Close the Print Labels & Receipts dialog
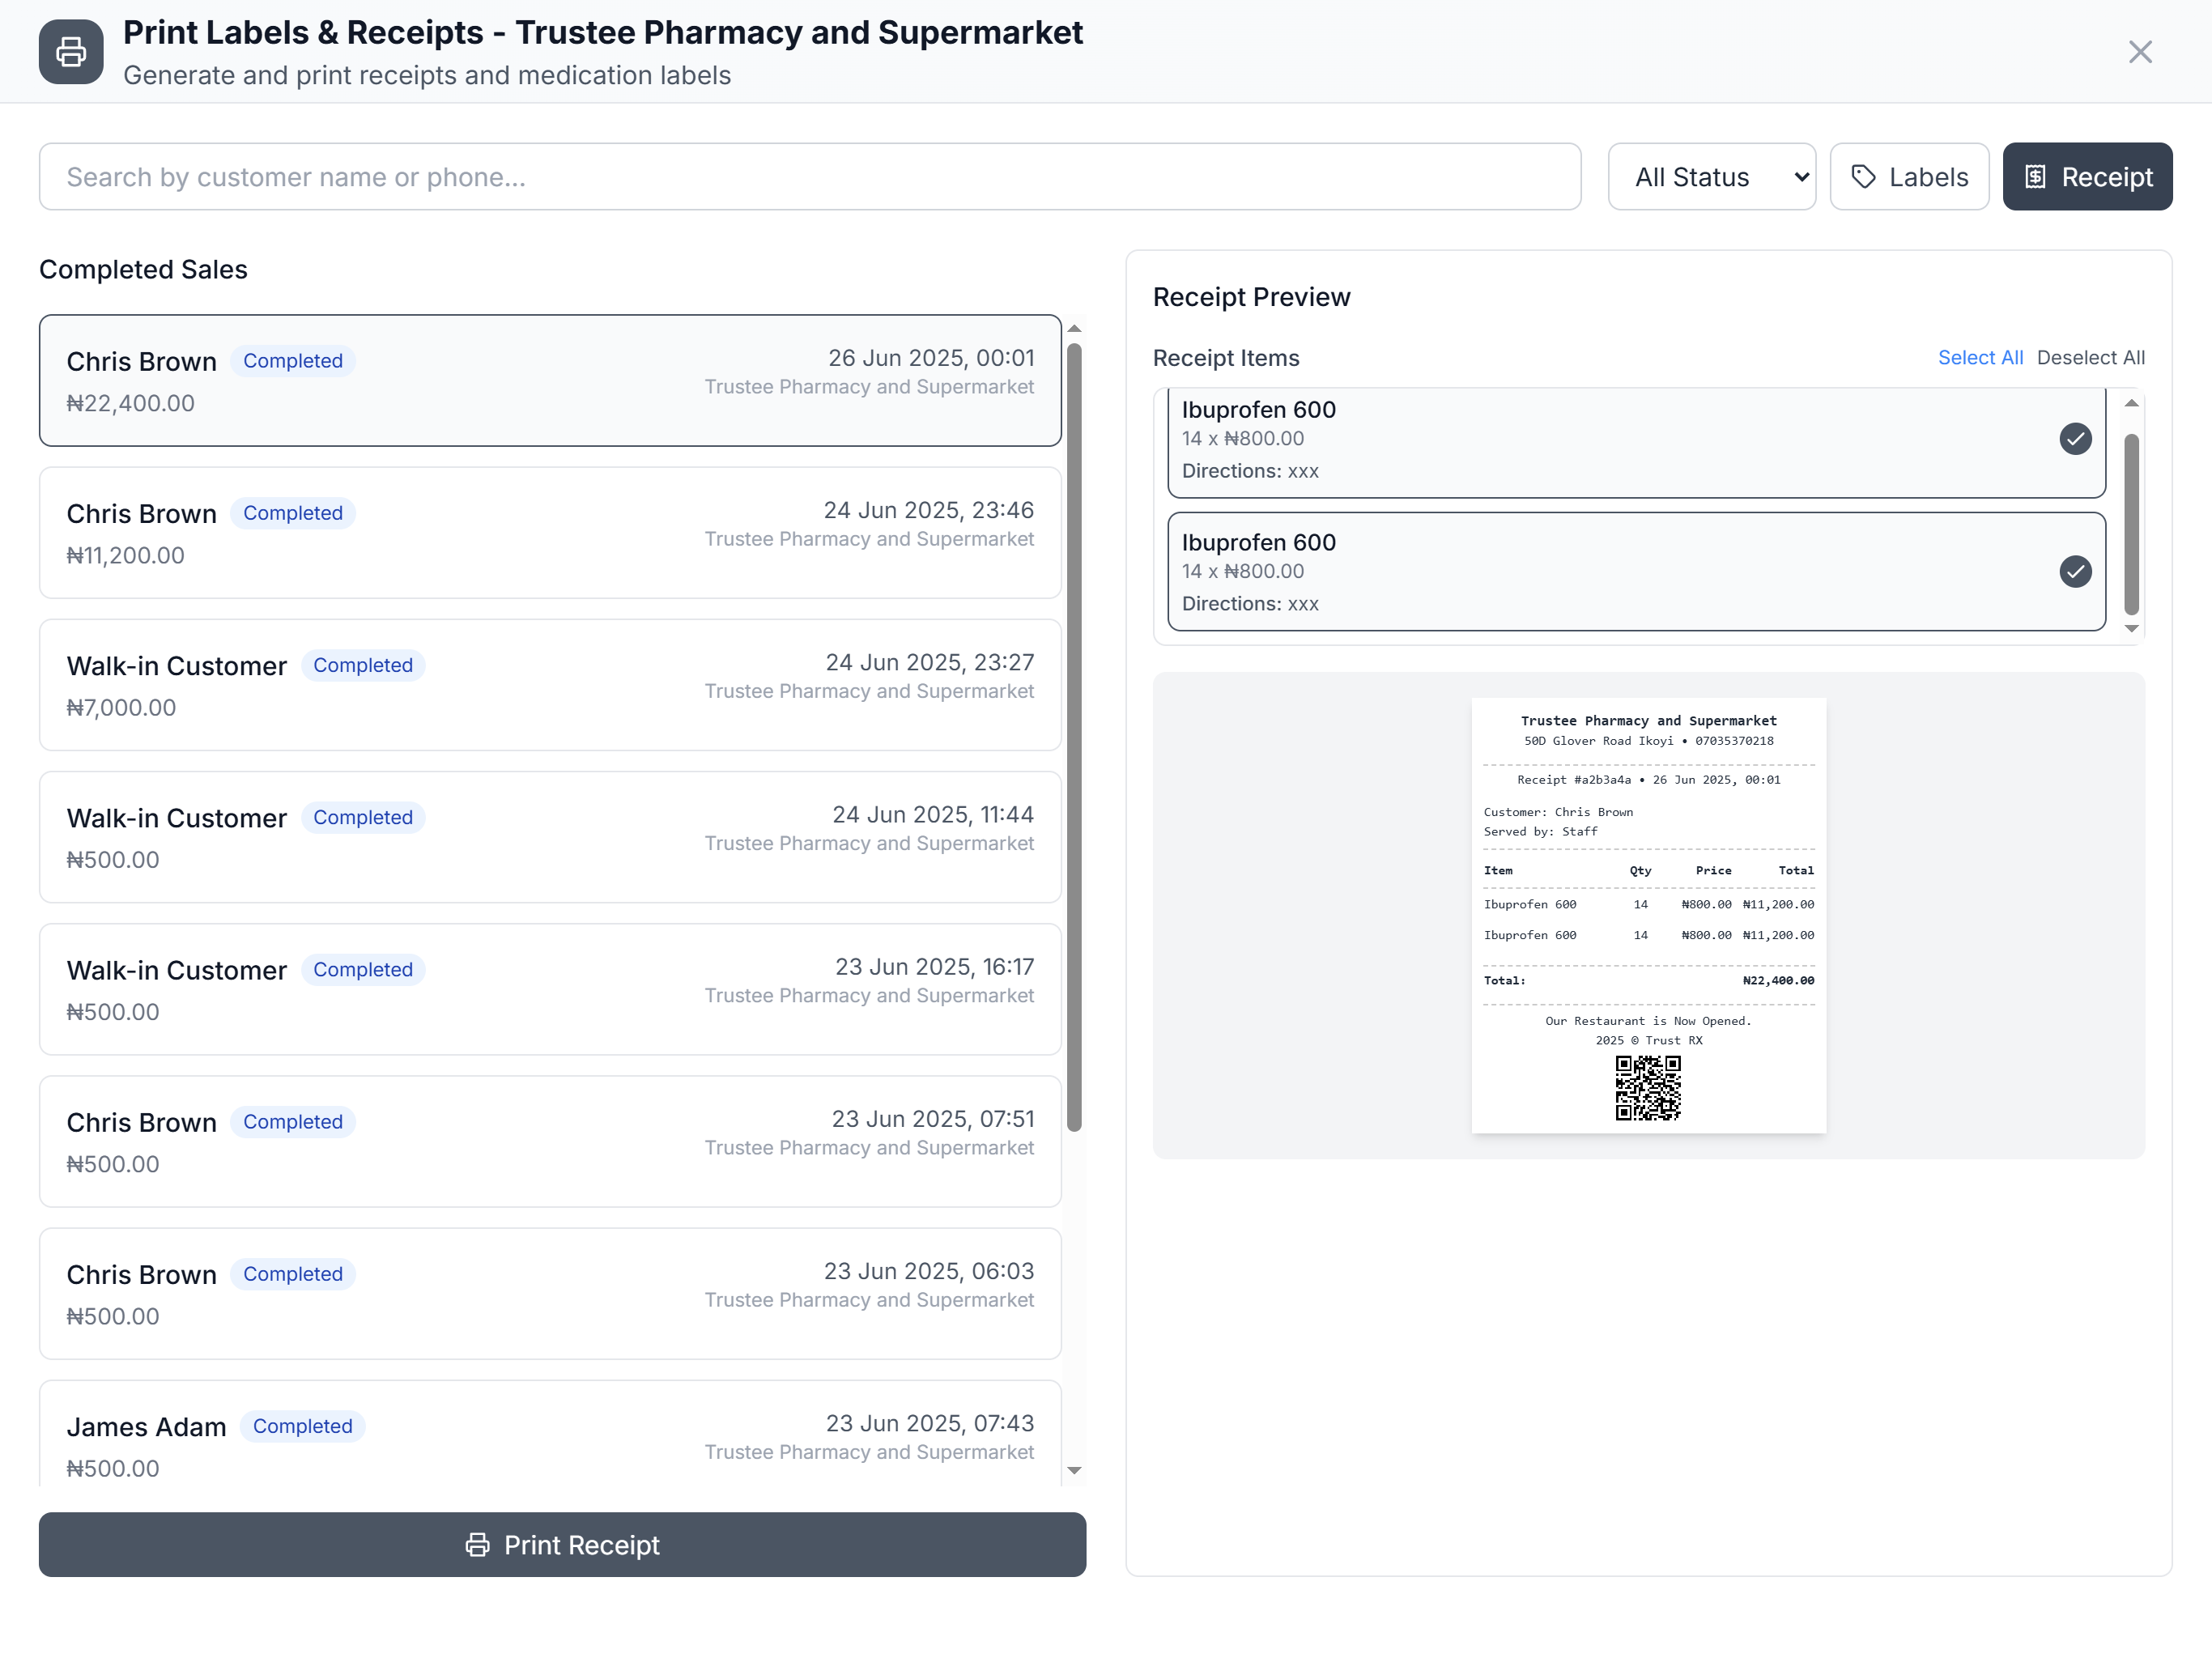 2139,52
